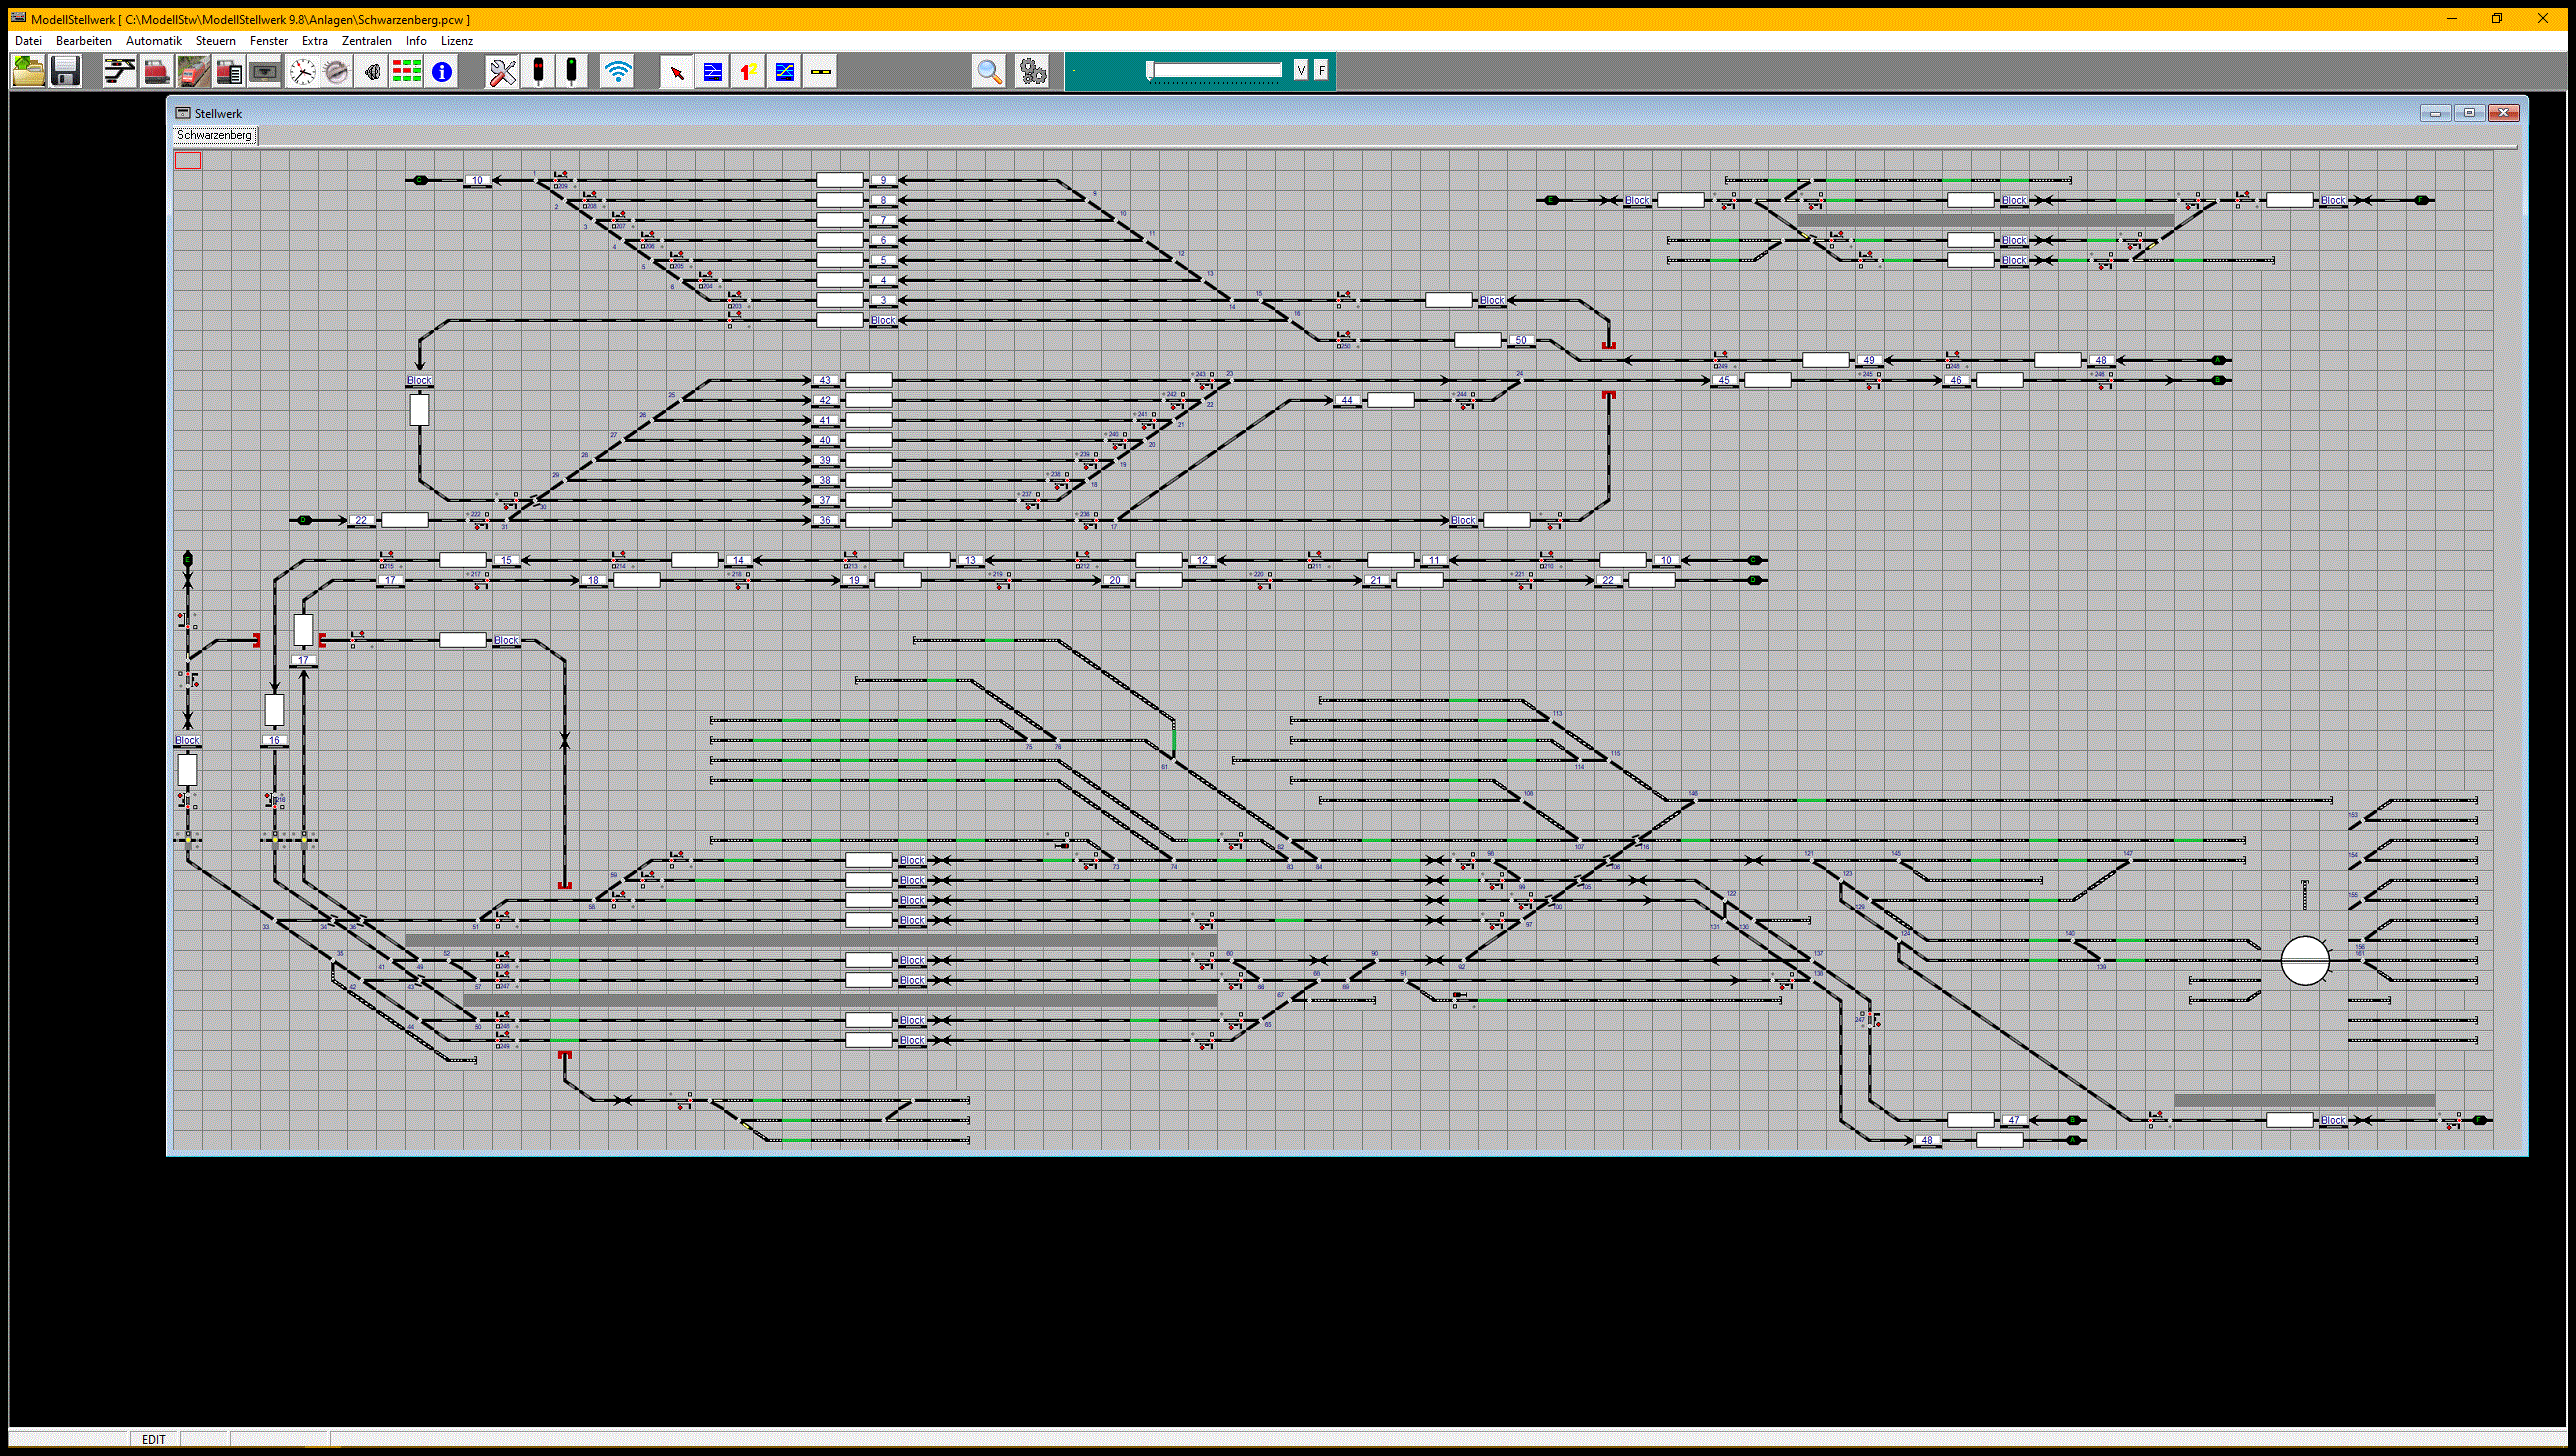Screen dimensions: 2576x1456
Task: Click the empty field beside block label 50
Action: tap(1478, 340)
